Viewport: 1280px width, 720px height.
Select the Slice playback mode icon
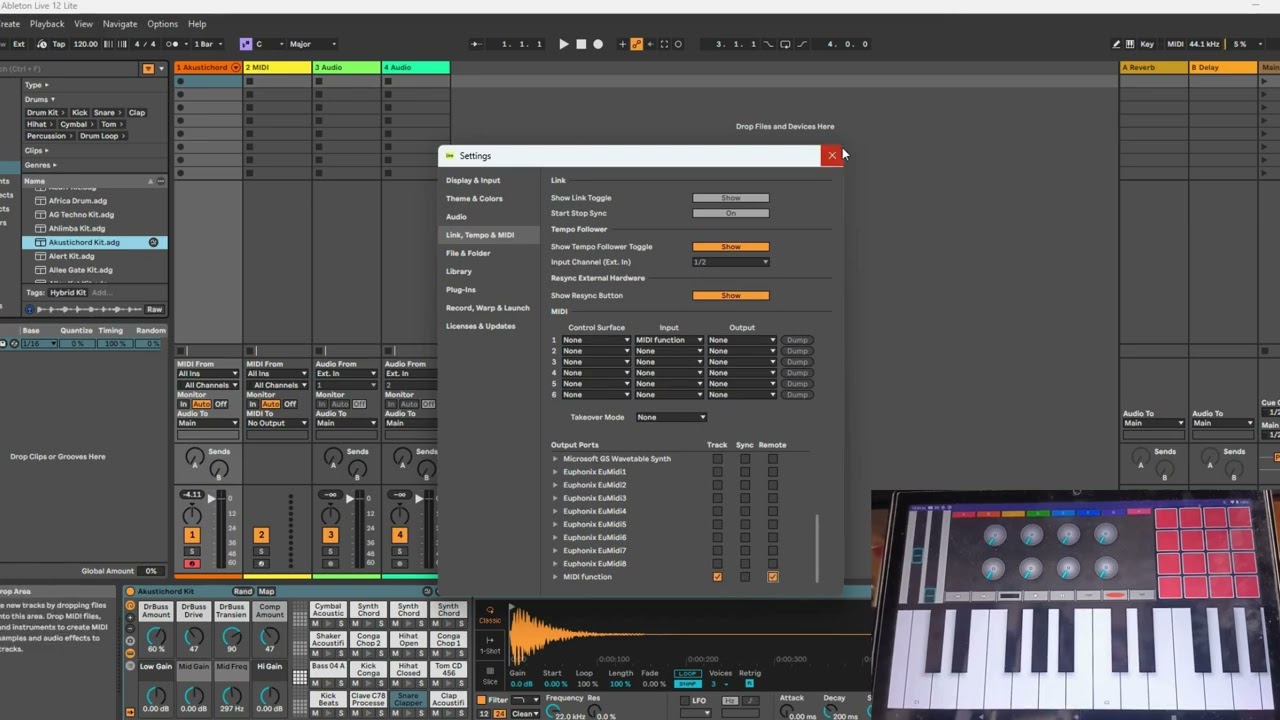click(x=490, y=674)
